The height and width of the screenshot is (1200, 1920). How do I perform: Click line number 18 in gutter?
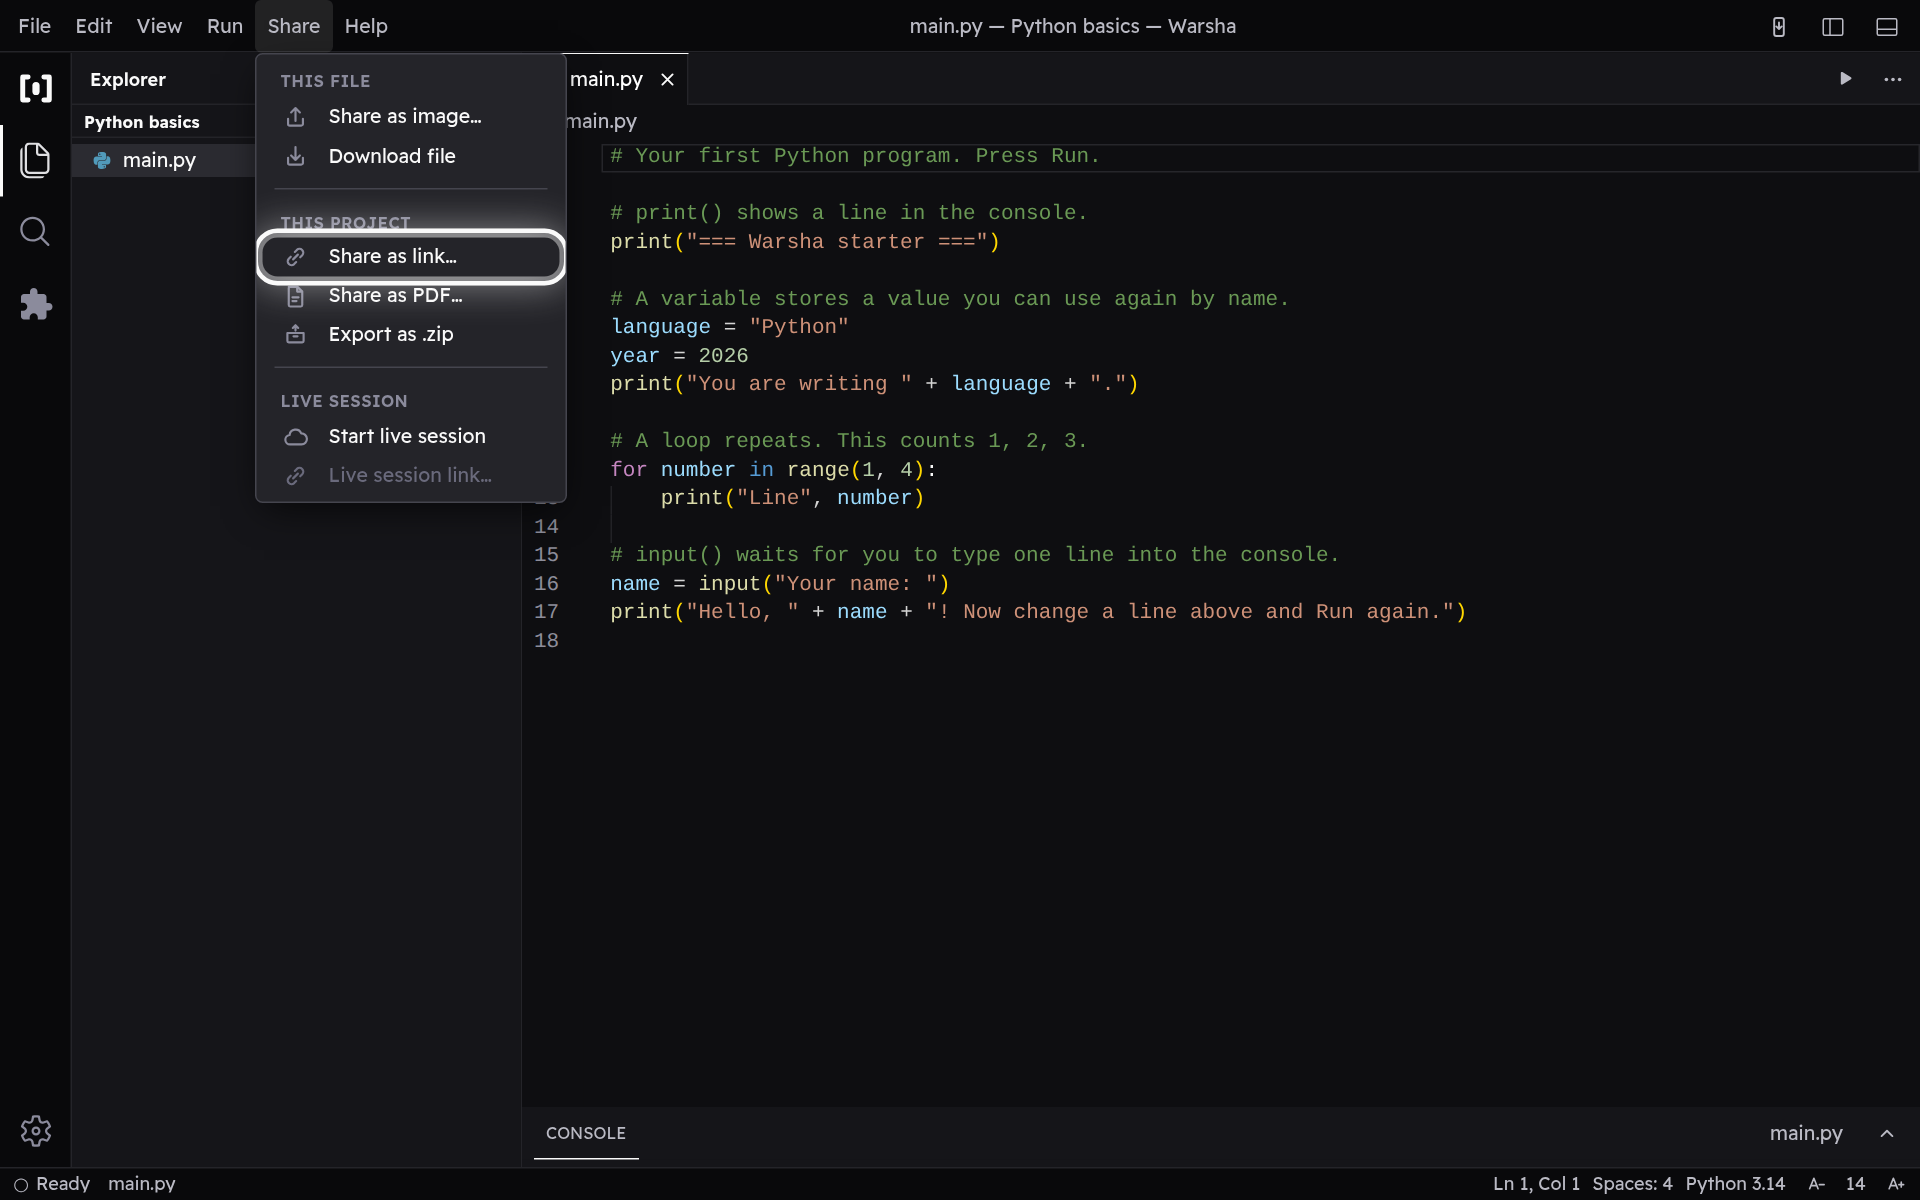(546, 641)
